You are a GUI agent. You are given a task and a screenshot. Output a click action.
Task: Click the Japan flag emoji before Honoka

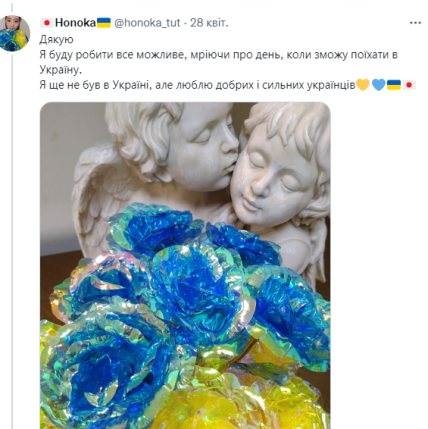[x=47, y=23]
